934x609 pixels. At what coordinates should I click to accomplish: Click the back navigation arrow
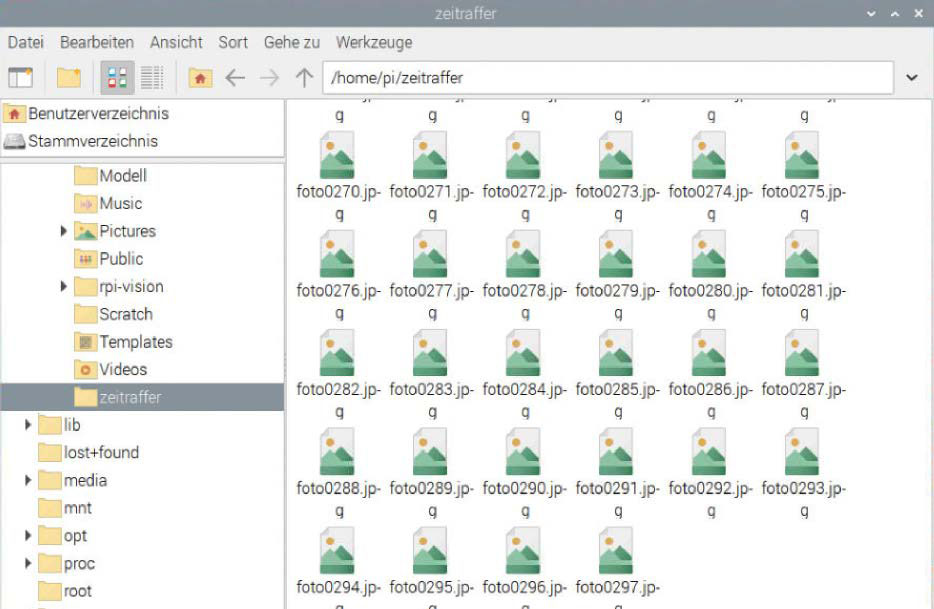pyautogui.click(x=235, y=78)
